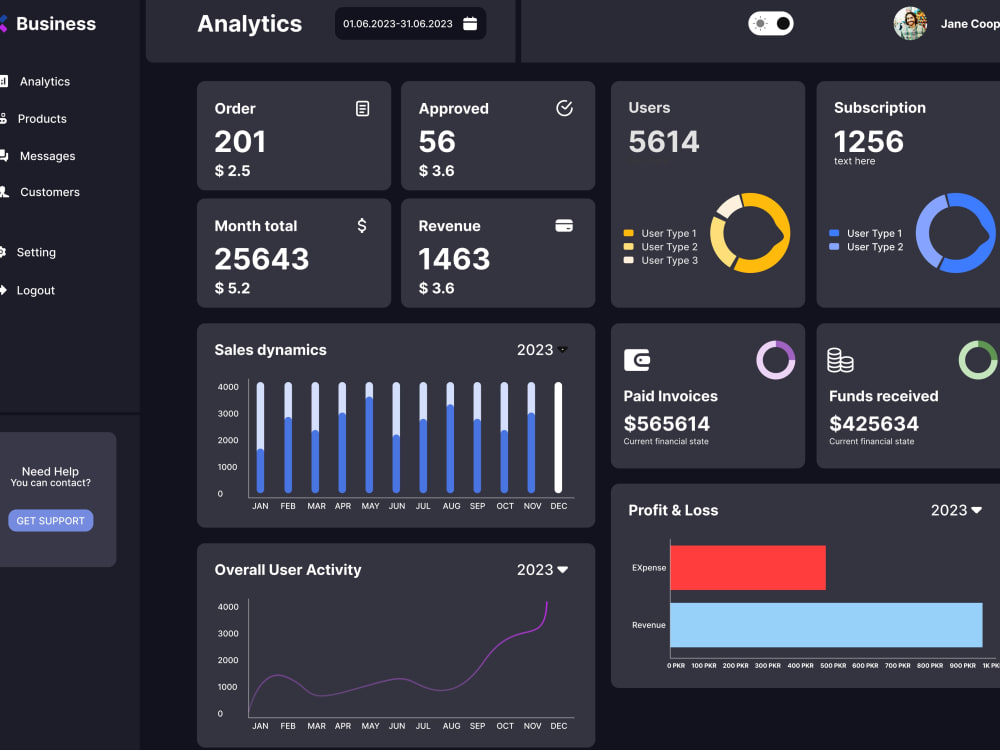Viewport: 1000px width, 750px height.
Task: Open the Sales dynamics 2023 year dropdown
Action: coord(542,349)
